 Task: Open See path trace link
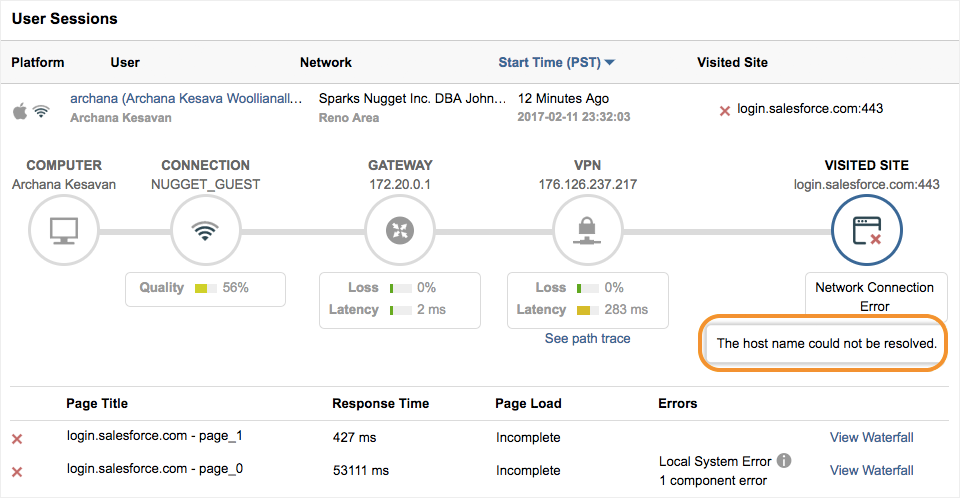[587, 338]
